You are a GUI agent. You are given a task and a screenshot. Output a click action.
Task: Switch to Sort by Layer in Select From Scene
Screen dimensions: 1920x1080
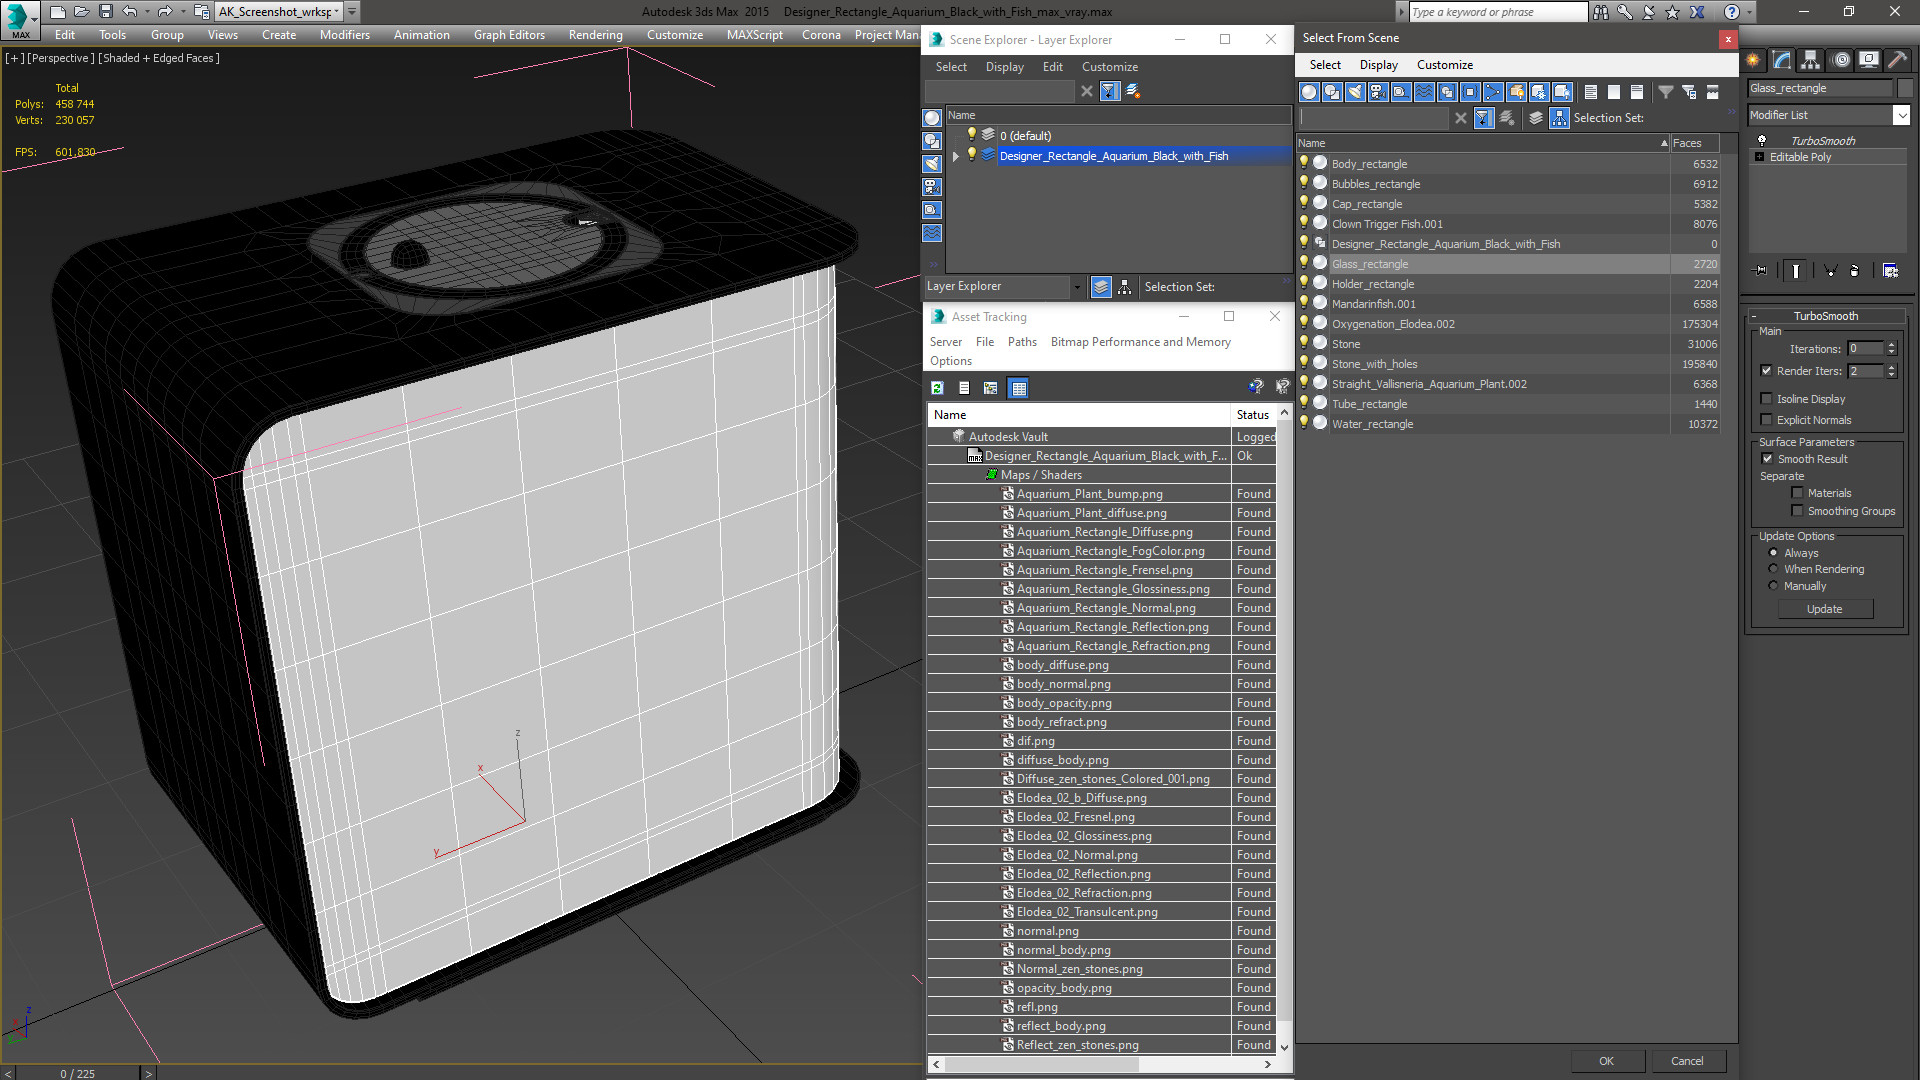pos(1537,118)
